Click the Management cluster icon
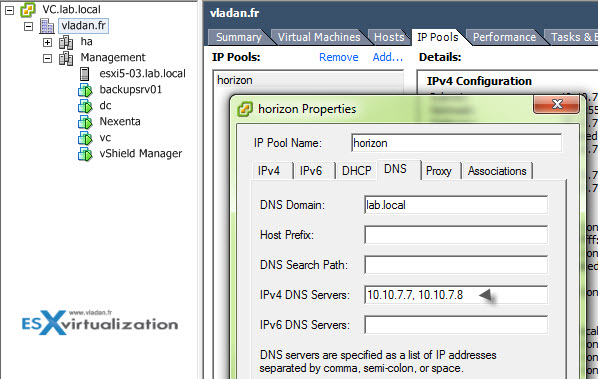The width and height of the screenshot is (598, 379). (x=66, y=58)
